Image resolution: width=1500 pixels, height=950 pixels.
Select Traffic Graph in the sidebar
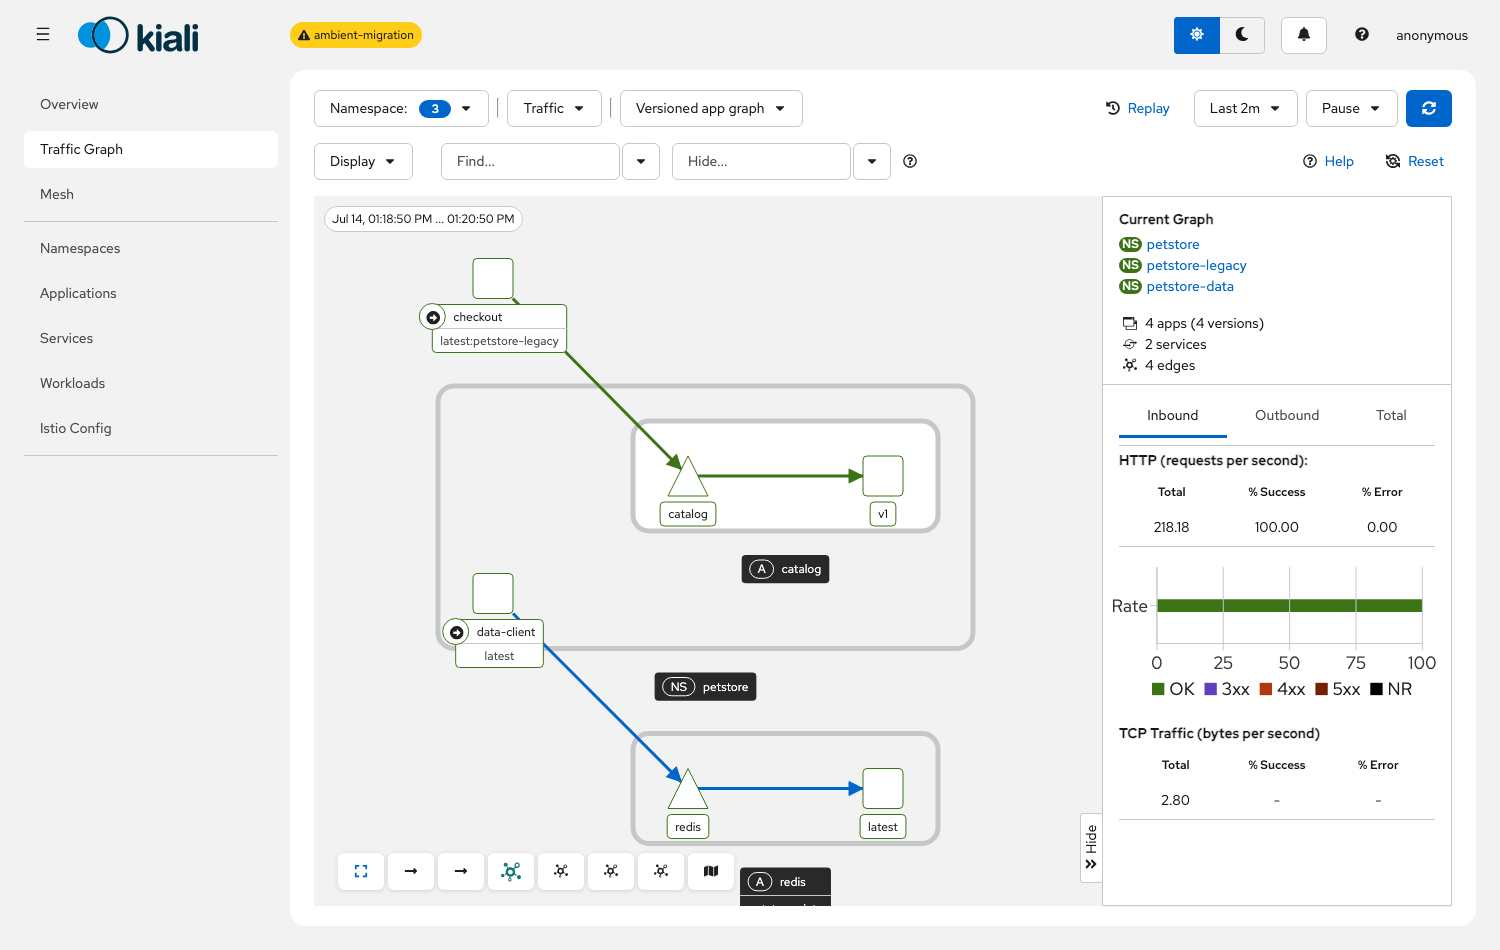coord(151,149)
